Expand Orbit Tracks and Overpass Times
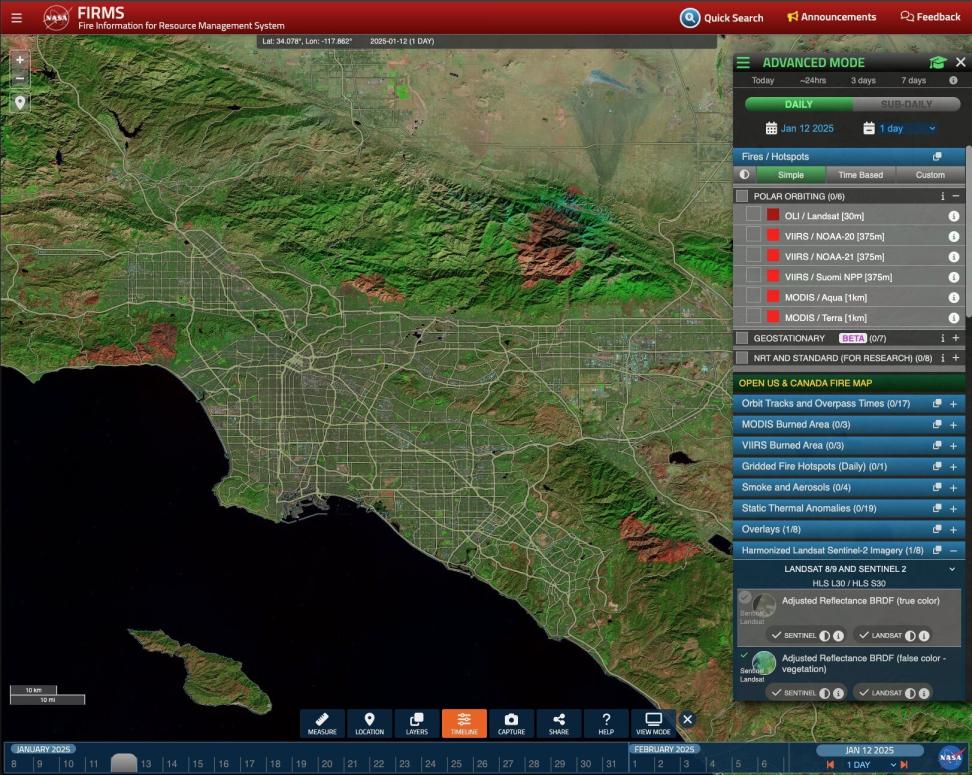The height and width of the screenshot is (775, 972). (953, 404)
